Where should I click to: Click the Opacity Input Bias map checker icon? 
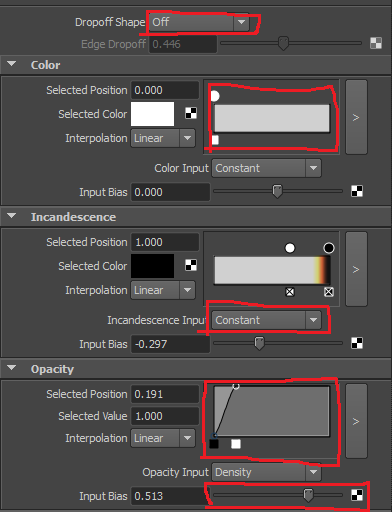pos(357,495)
